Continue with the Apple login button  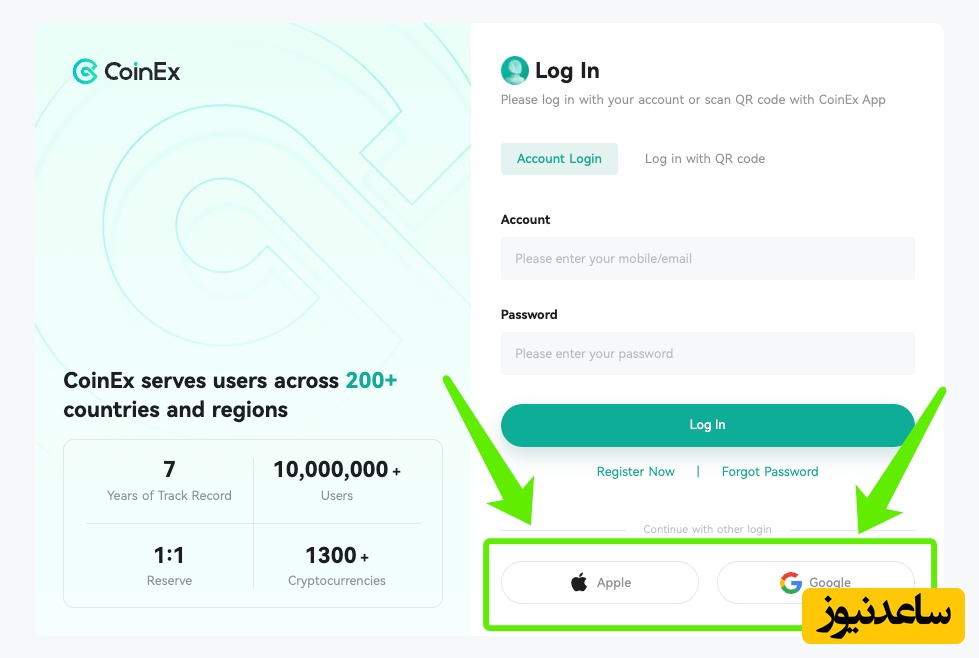[x=599, y=582]
